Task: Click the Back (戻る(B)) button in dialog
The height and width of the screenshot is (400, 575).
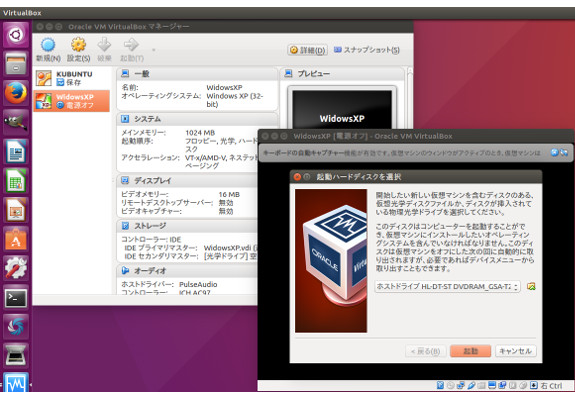Action: [x=425, y=351]
